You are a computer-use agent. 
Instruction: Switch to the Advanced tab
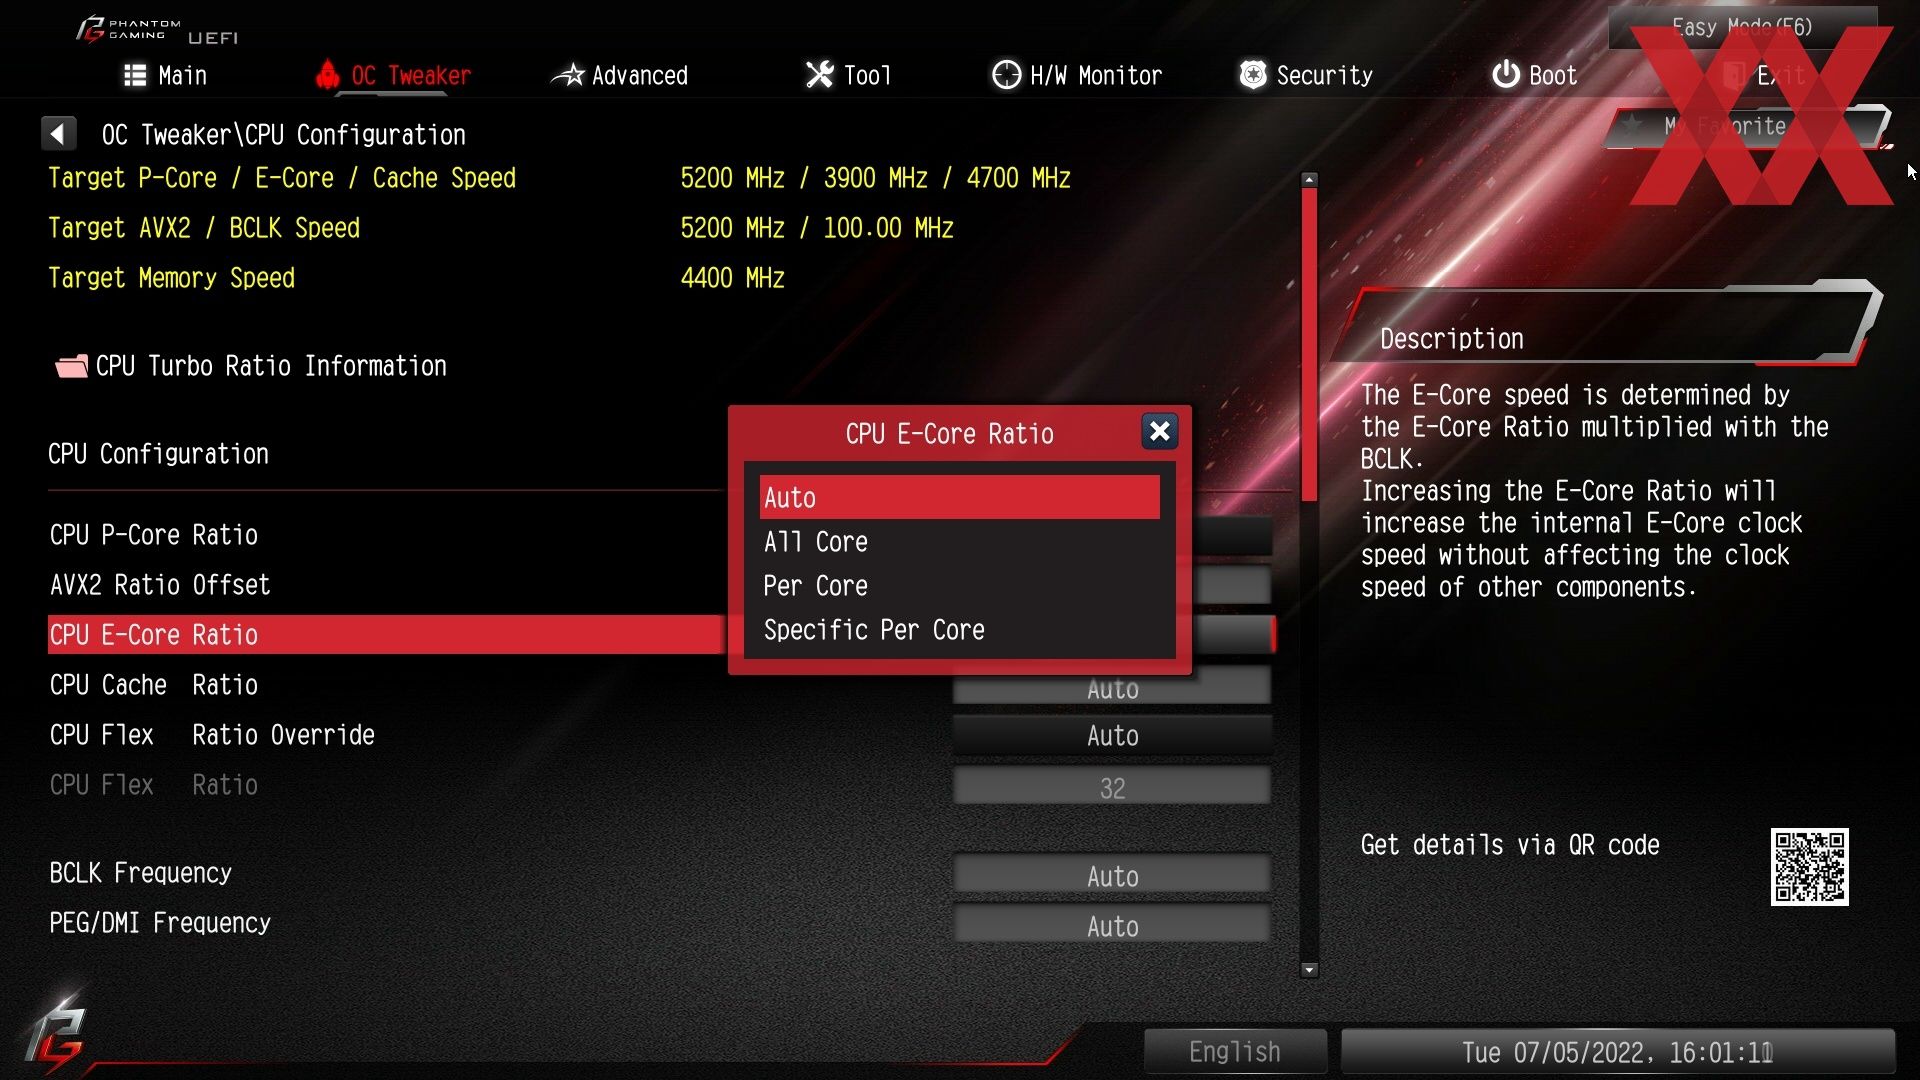click(620, 75)
